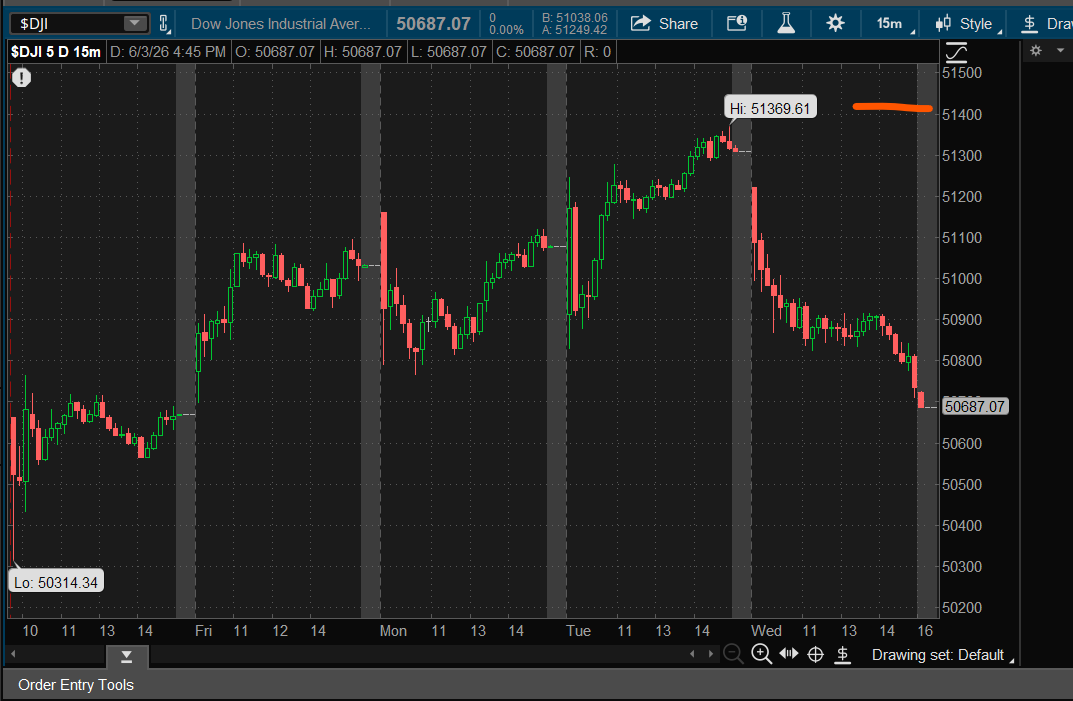Click the zoom in magnifier icon
1073x701 pixels.
(x=761, y=654)
